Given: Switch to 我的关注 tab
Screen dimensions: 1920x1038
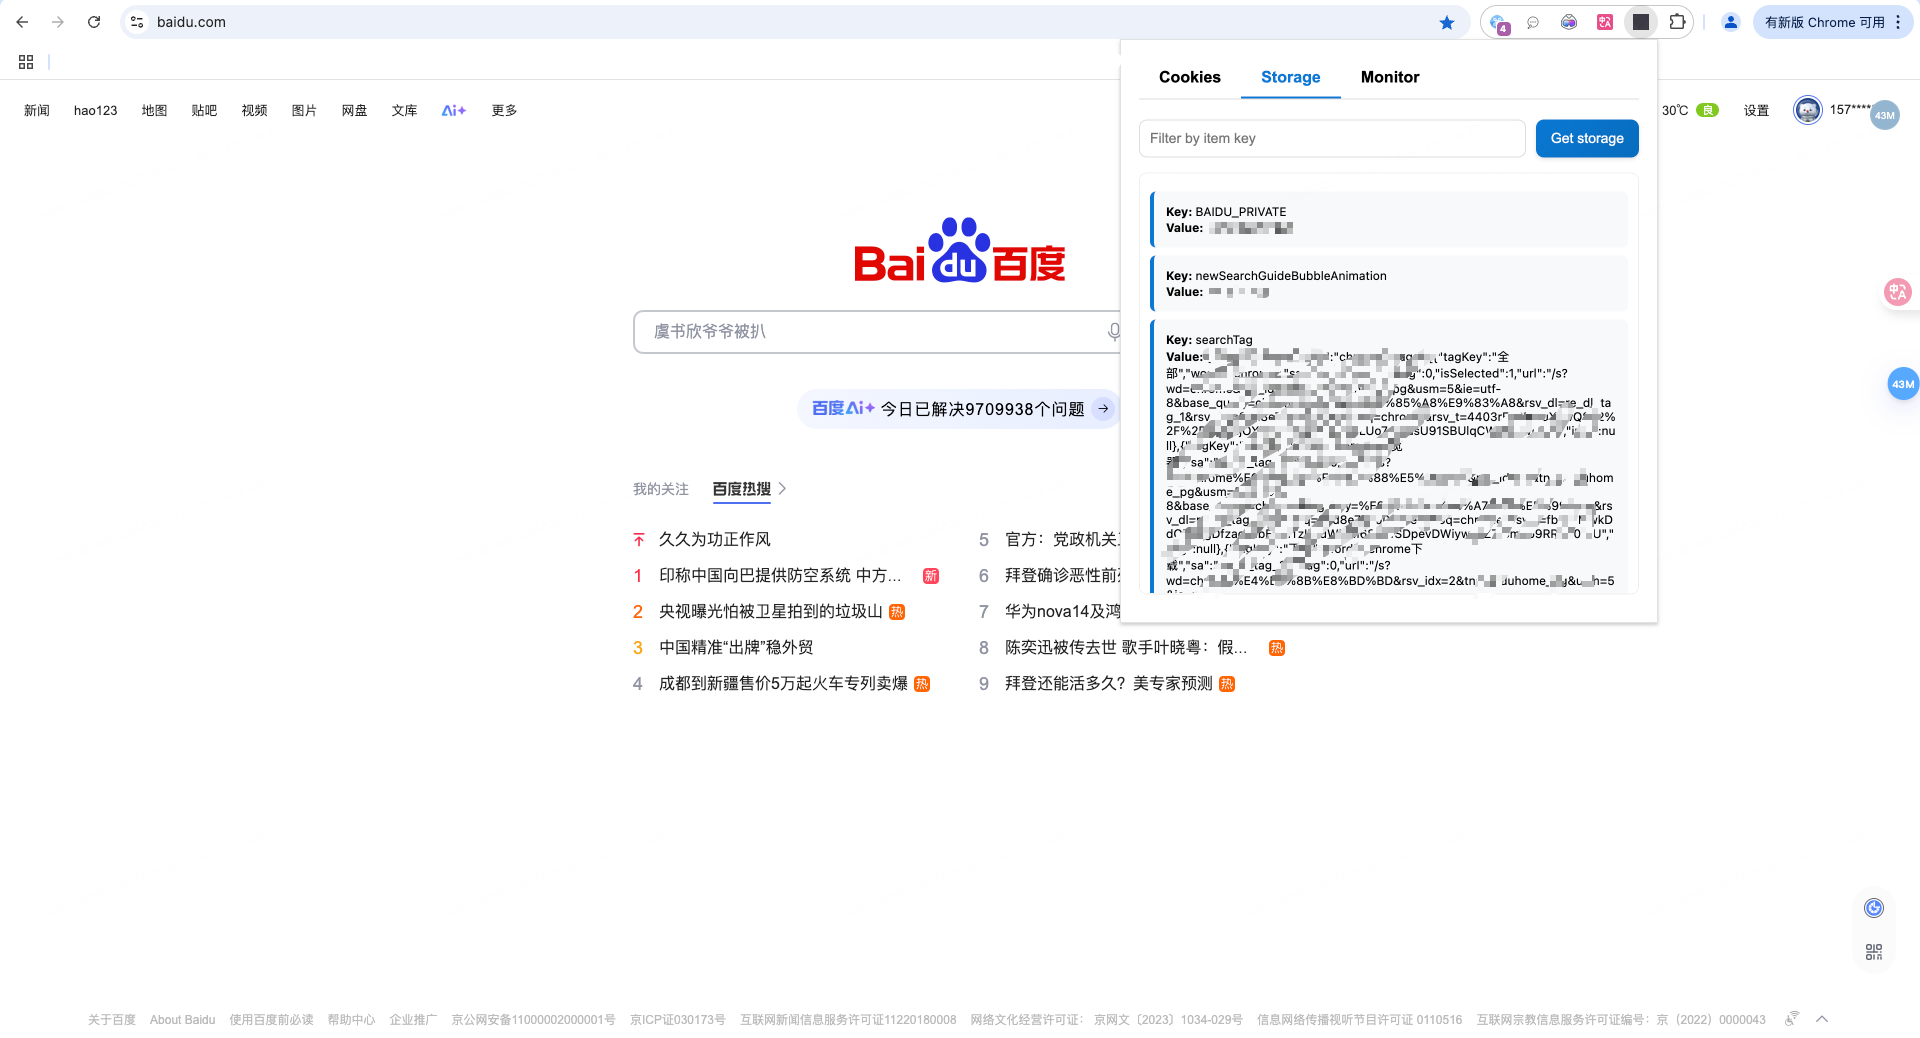Looking at the screenshot, I should tap(661, 489).
